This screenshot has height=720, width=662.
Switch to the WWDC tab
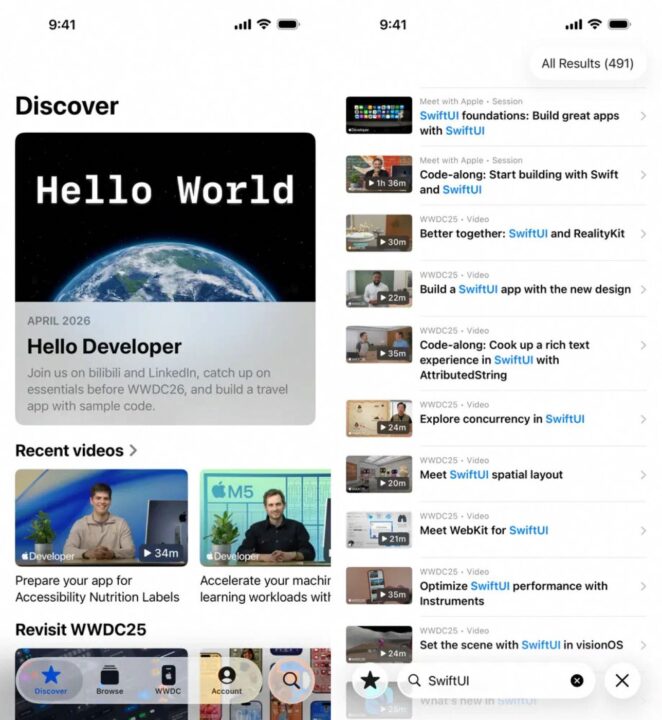168,680
